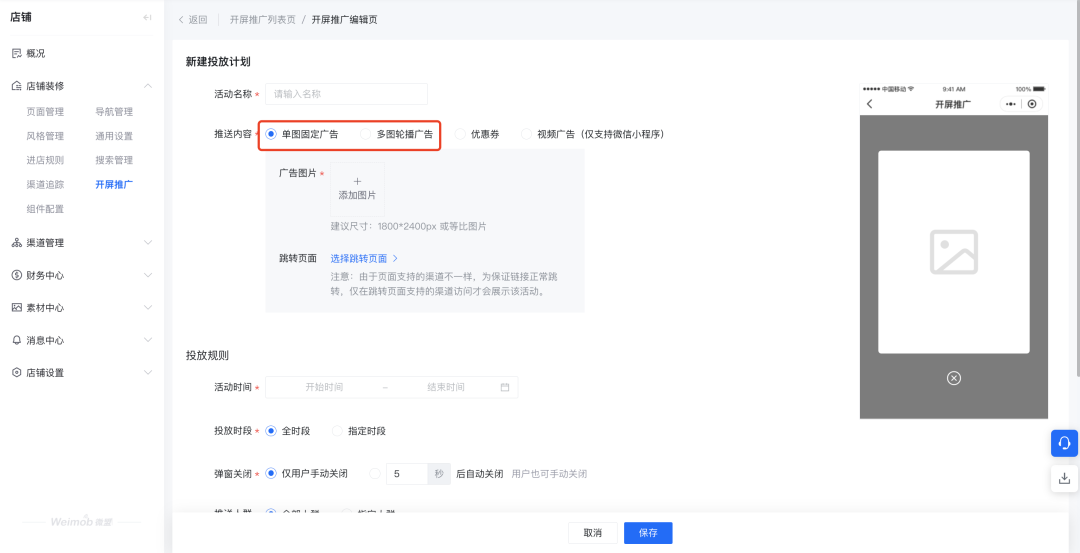
Task: Open 开屏推广 menu item
Action: pyautogui.click(x=114, y=184)
